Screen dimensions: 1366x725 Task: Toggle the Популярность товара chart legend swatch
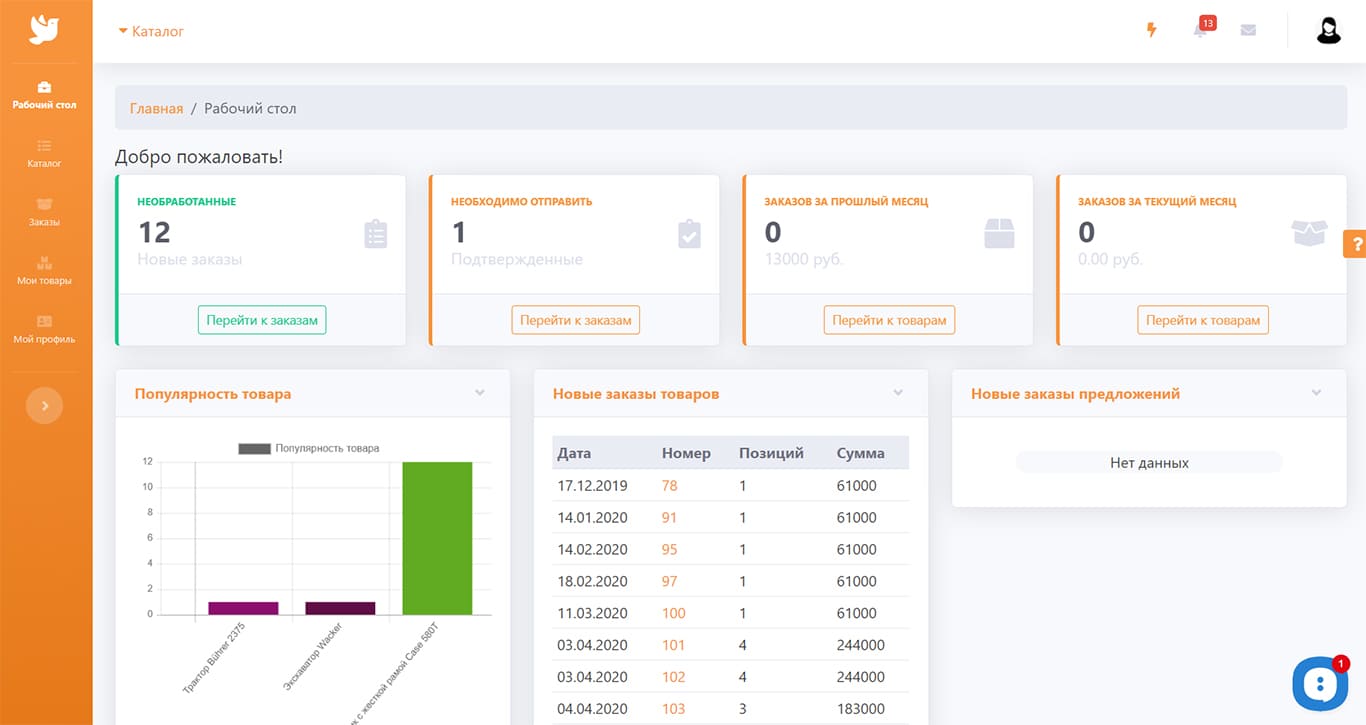pyautogui.click(x=254, y=448)
